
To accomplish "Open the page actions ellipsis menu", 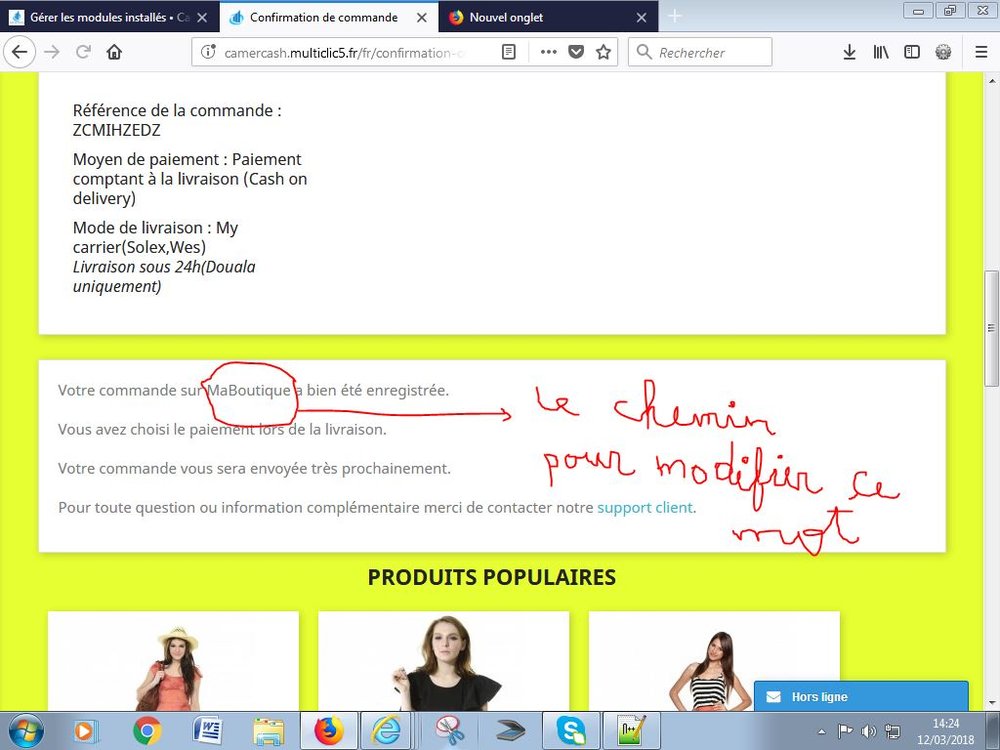I will (x=548, y=51).
